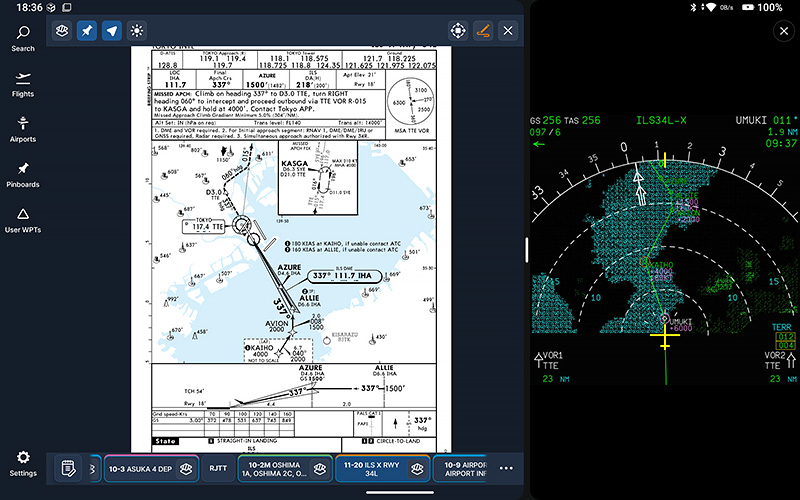Viewport: 800px width, 500px height.
Task: Open the notes clipboard icon in bottom bar
Action: (x=68, y=468)
